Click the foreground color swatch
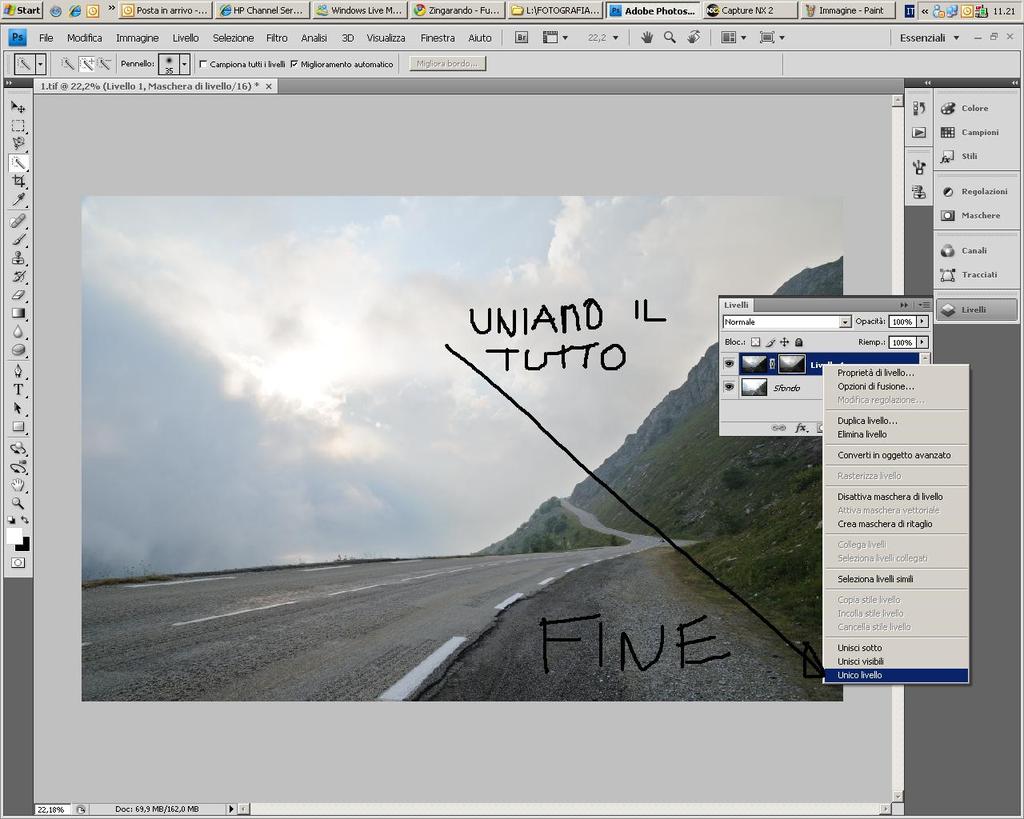This screenshot has height=819, width=1024. (14, 536)
